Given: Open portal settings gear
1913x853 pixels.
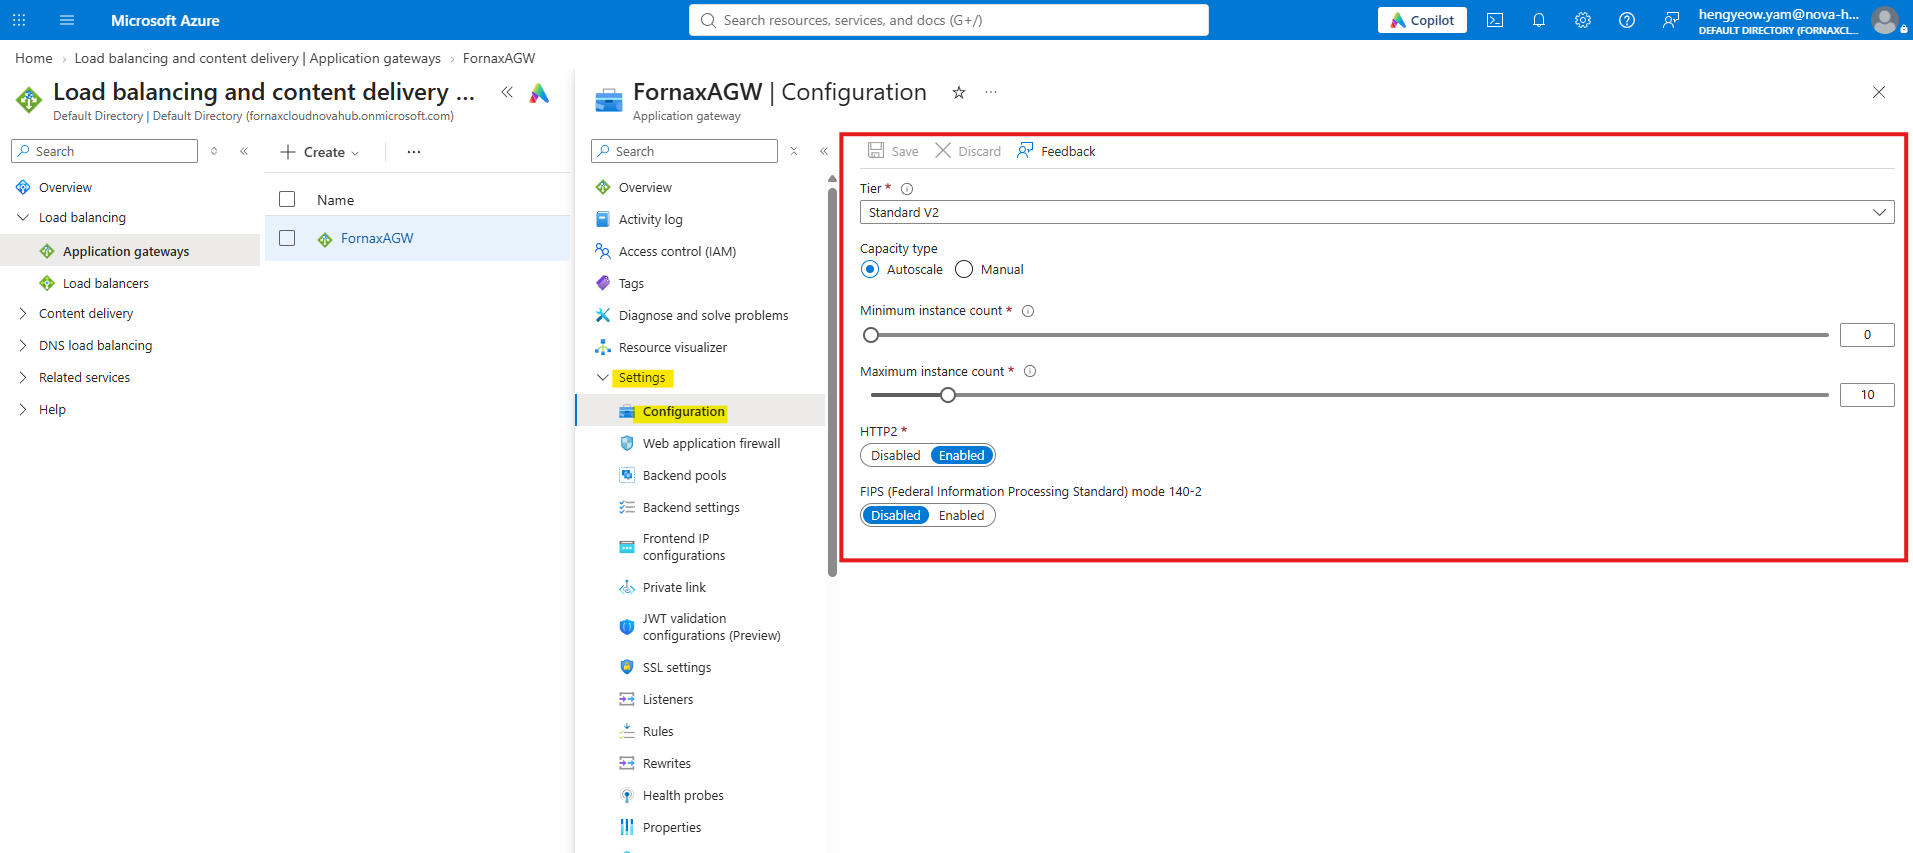Looking at the screenshot, I should (x=1583, y=20).
